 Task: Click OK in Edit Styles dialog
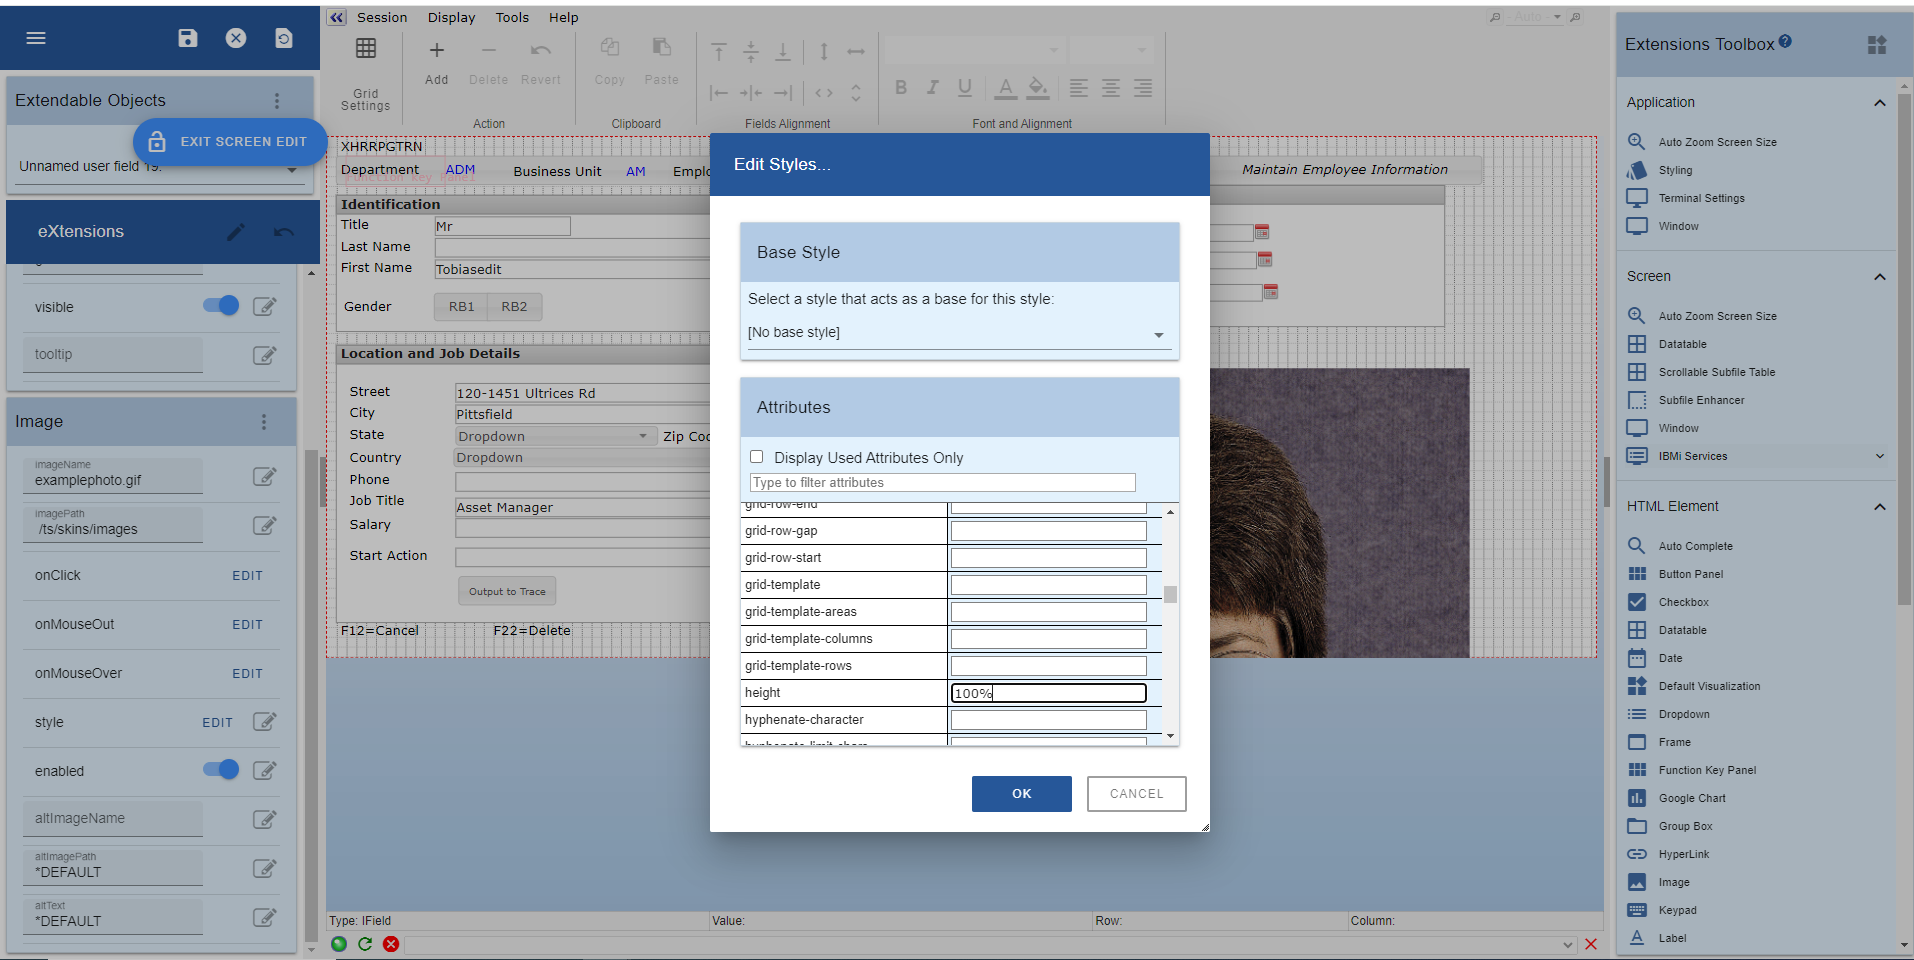(1021, 794)
